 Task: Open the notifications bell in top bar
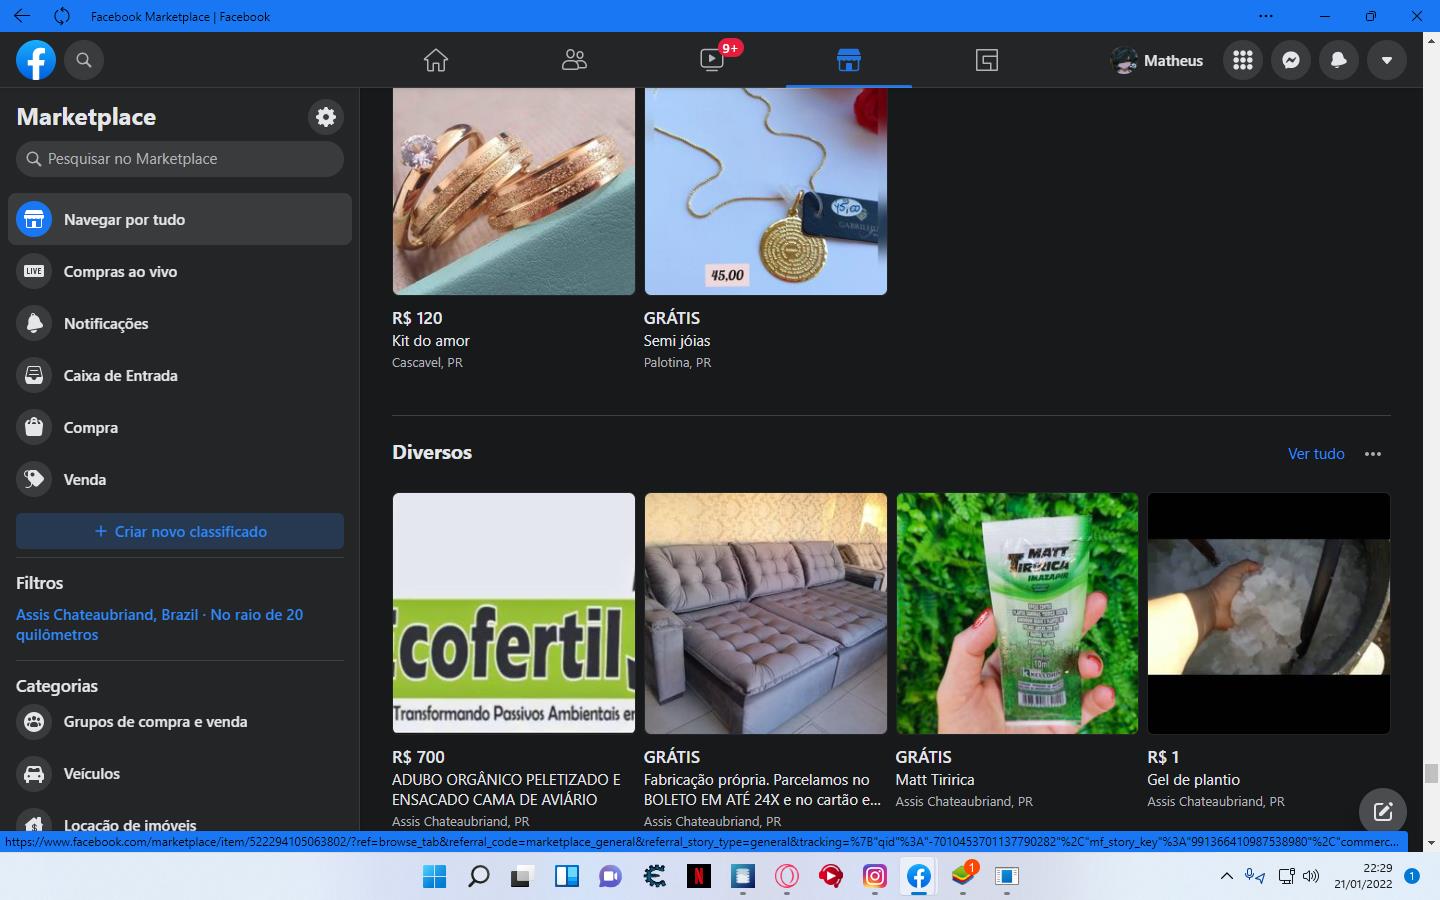[x=1339, y=60]
